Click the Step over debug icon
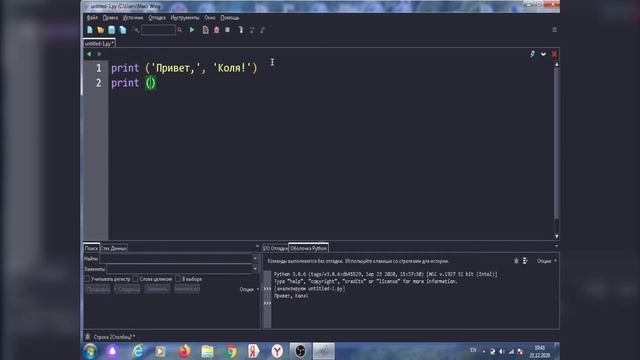Viewport: 640px width, 360px height. click(252, 30)
